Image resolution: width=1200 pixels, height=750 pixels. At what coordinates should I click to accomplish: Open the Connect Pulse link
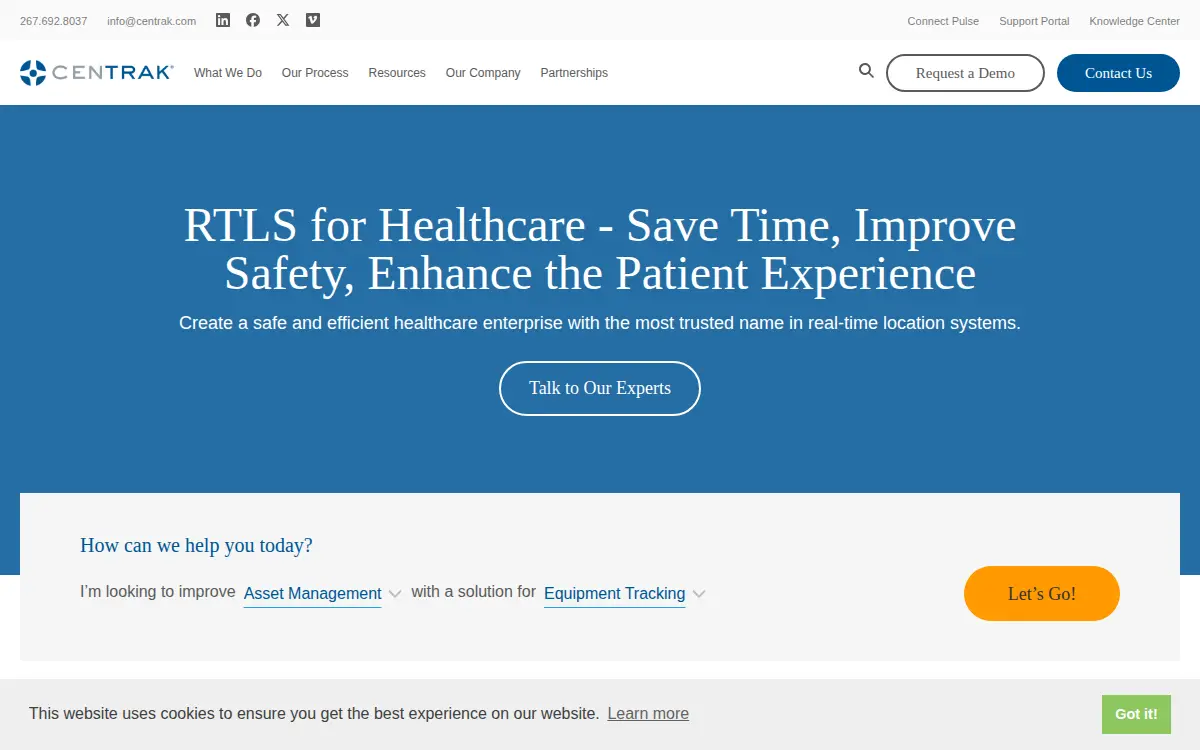click(943, 21)
